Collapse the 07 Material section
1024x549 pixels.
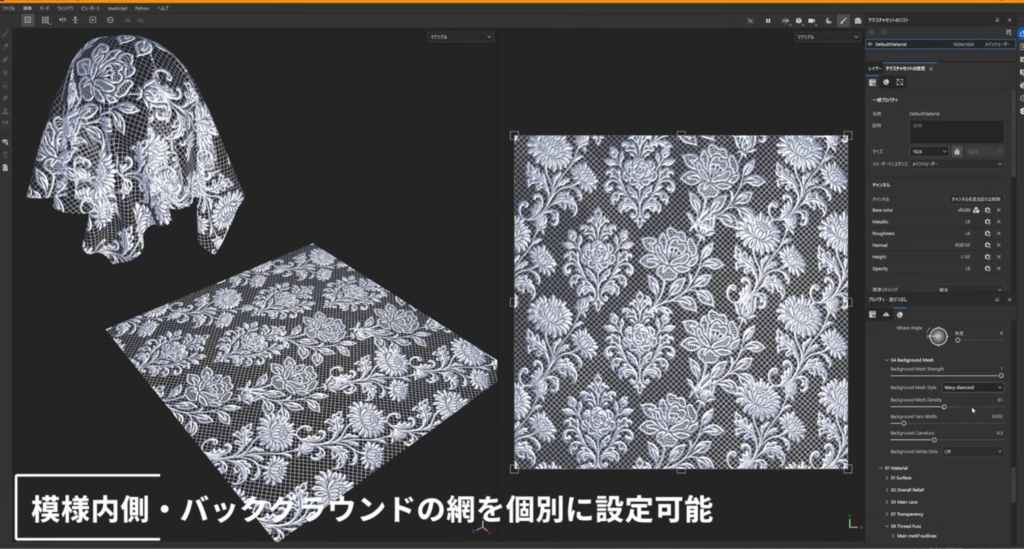click(x=881, y=468)
